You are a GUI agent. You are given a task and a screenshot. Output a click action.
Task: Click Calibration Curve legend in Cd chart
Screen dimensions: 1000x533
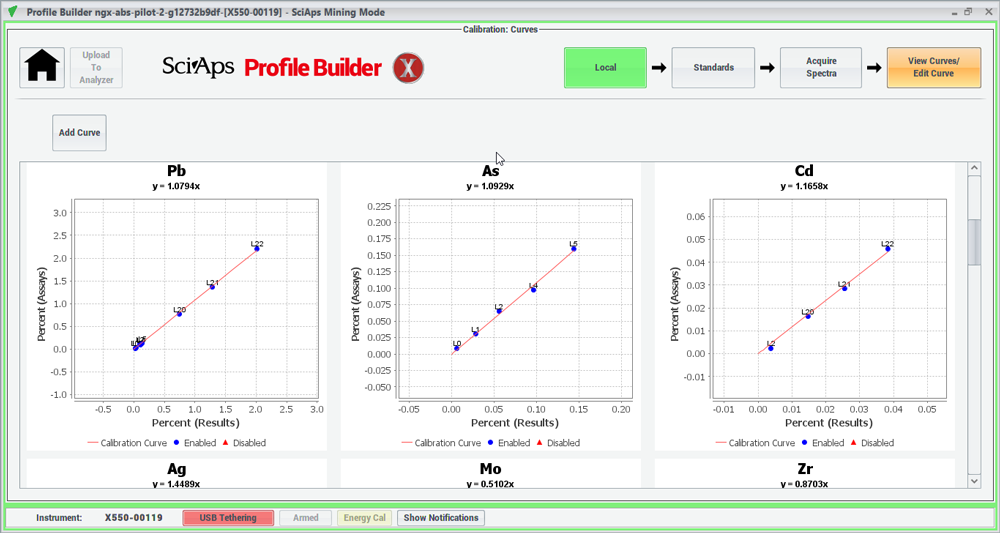coord(756,443)
